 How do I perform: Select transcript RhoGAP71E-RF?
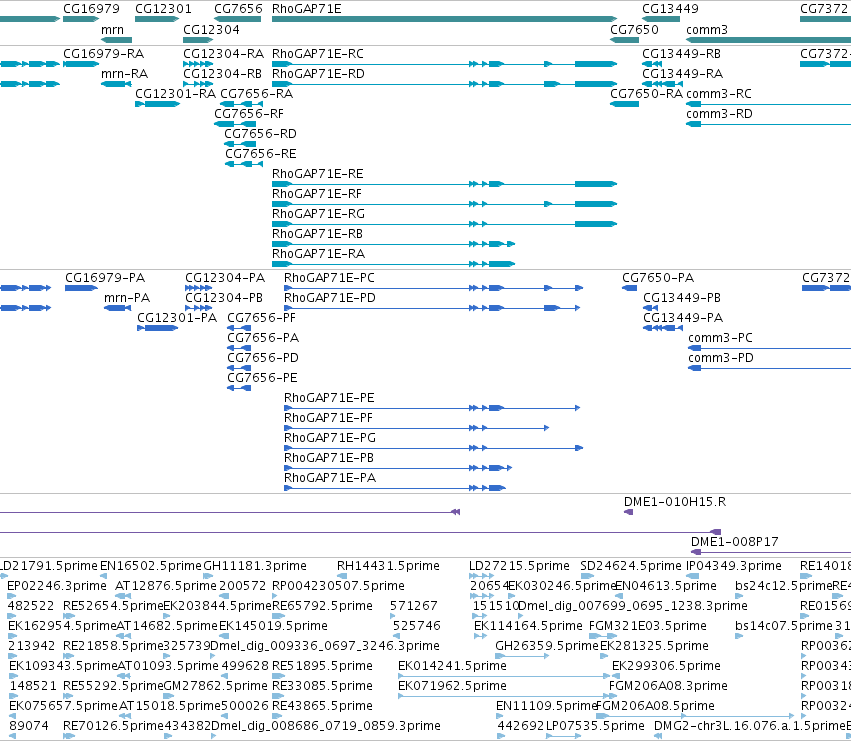click(316, 194)
